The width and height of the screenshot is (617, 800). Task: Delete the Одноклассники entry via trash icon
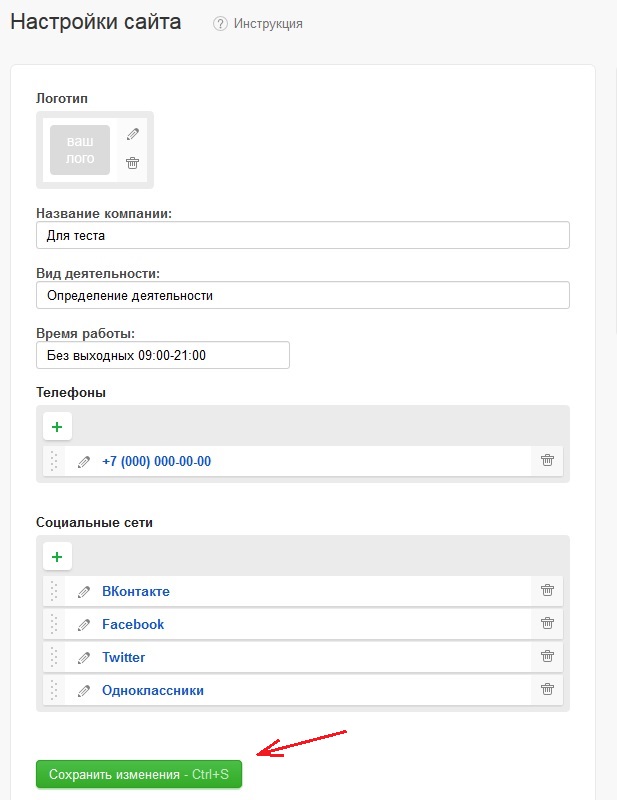tap(547, 689)
